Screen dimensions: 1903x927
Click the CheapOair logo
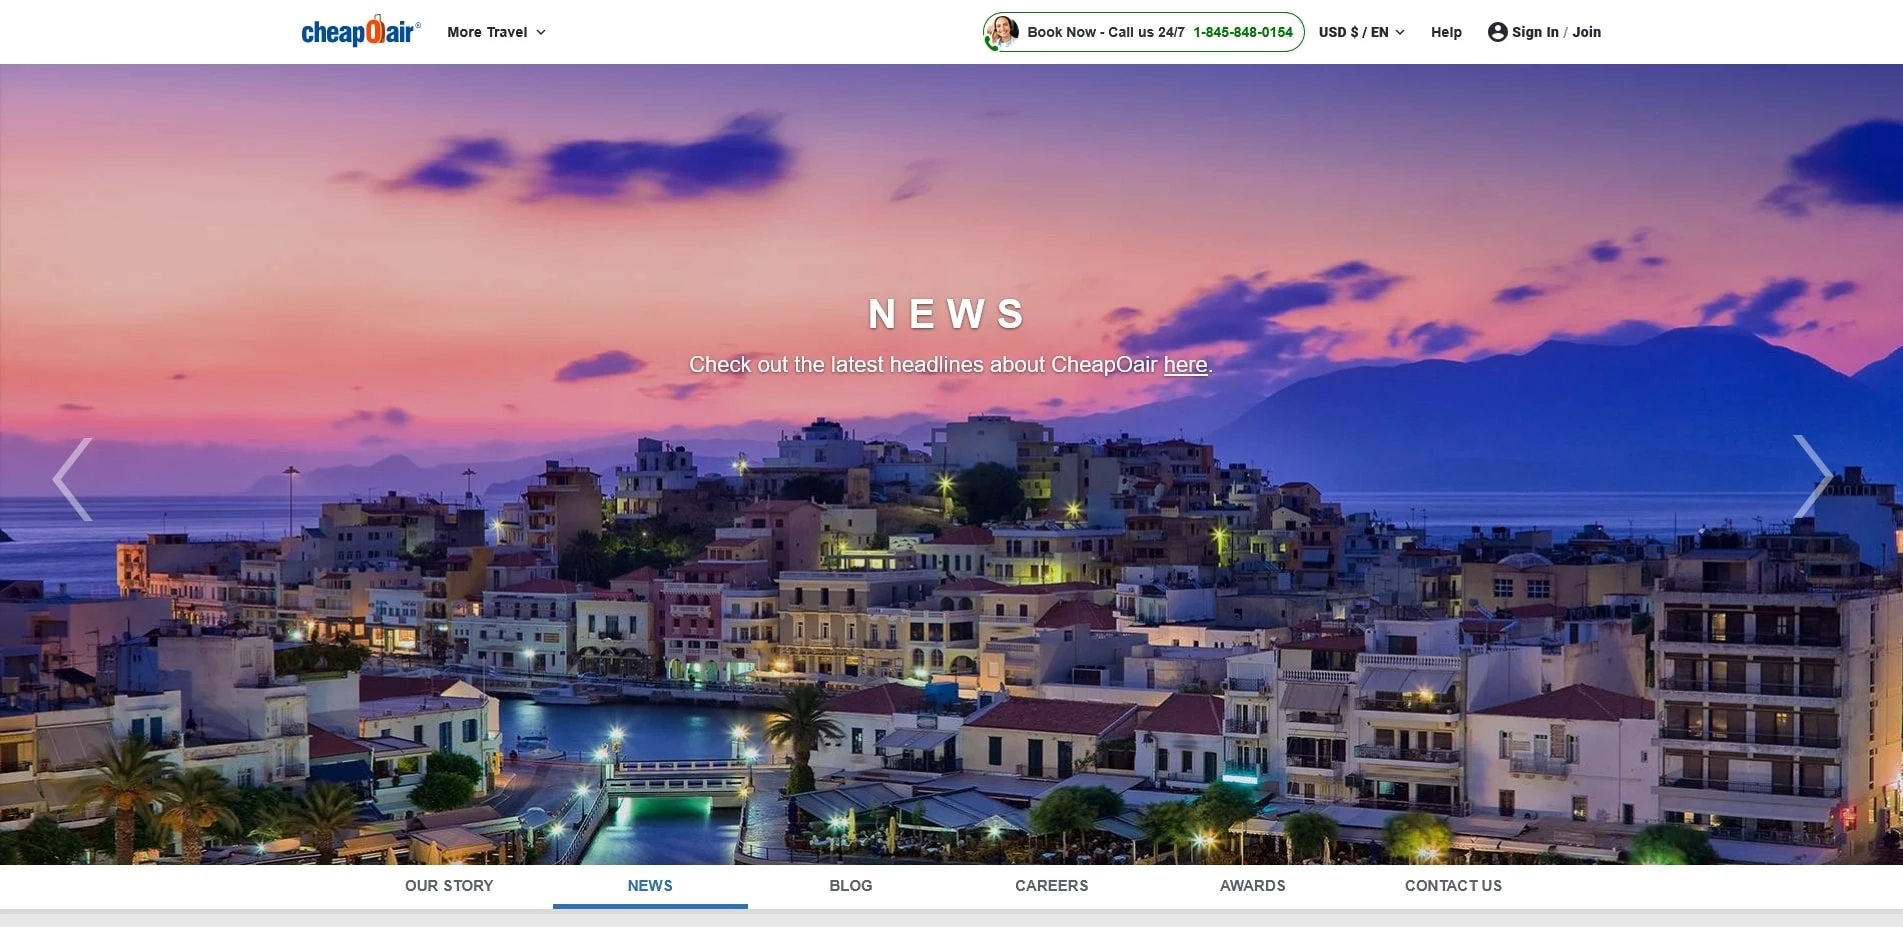tap(360, 32)
